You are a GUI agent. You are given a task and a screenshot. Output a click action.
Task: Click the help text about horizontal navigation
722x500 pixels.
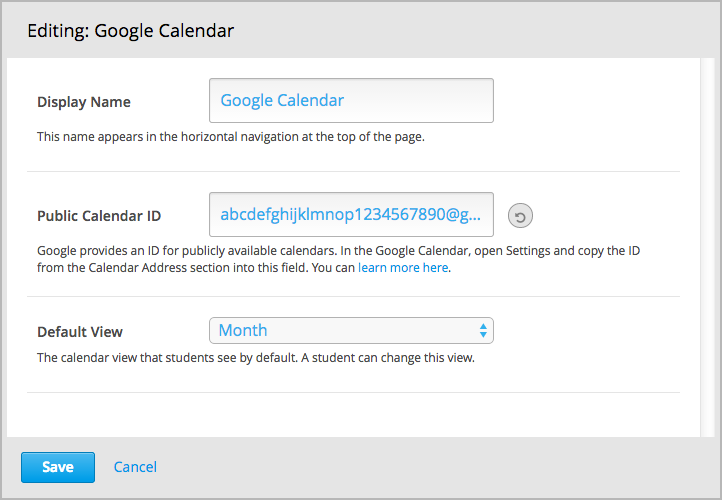coord(231,137)
